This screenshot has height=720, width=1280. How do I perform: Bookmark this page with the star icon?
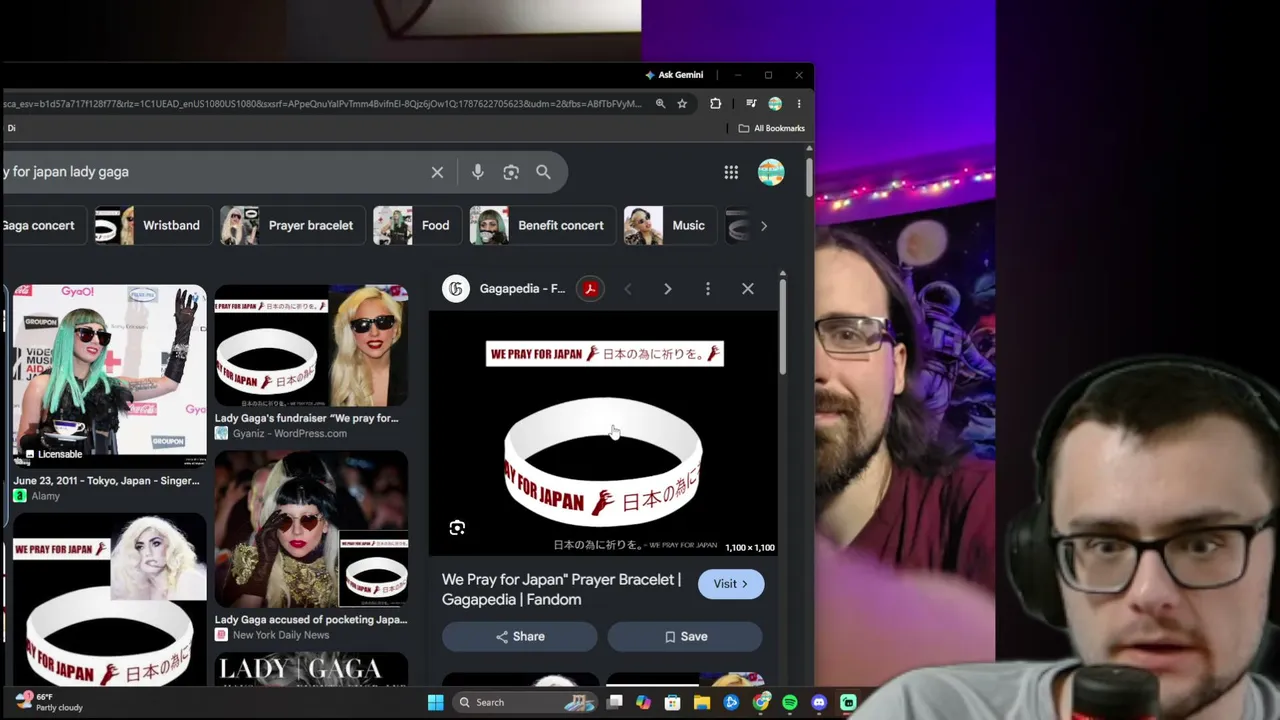[682, 103]
